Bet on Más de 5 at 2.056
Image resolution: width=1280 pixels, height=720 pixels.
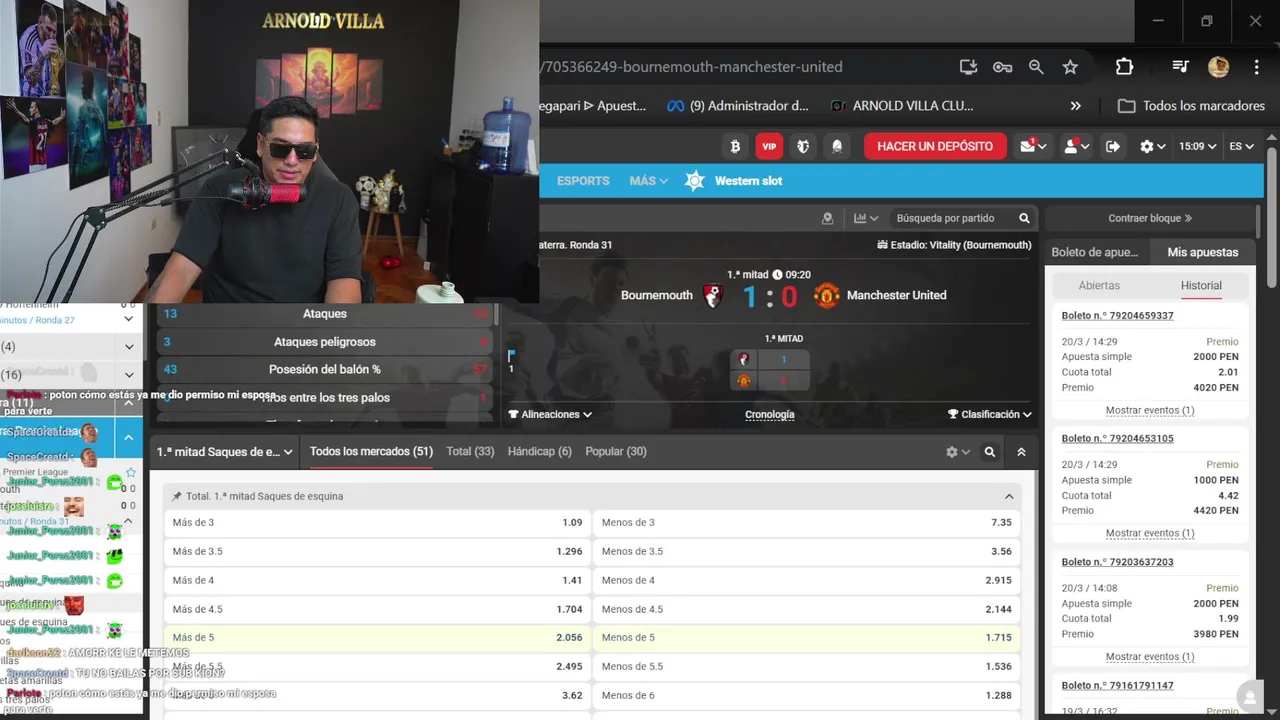(377, 637)
